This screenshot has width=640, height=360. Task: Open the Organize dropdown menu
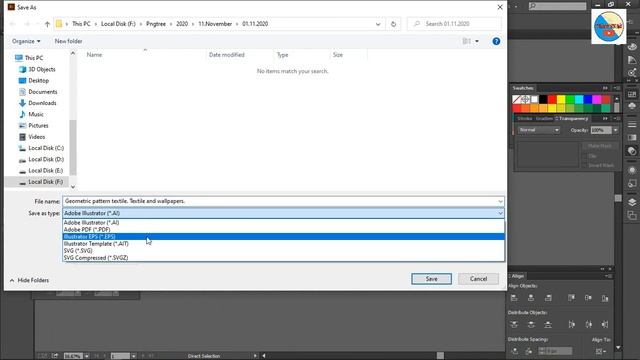(x=26, y=41)
